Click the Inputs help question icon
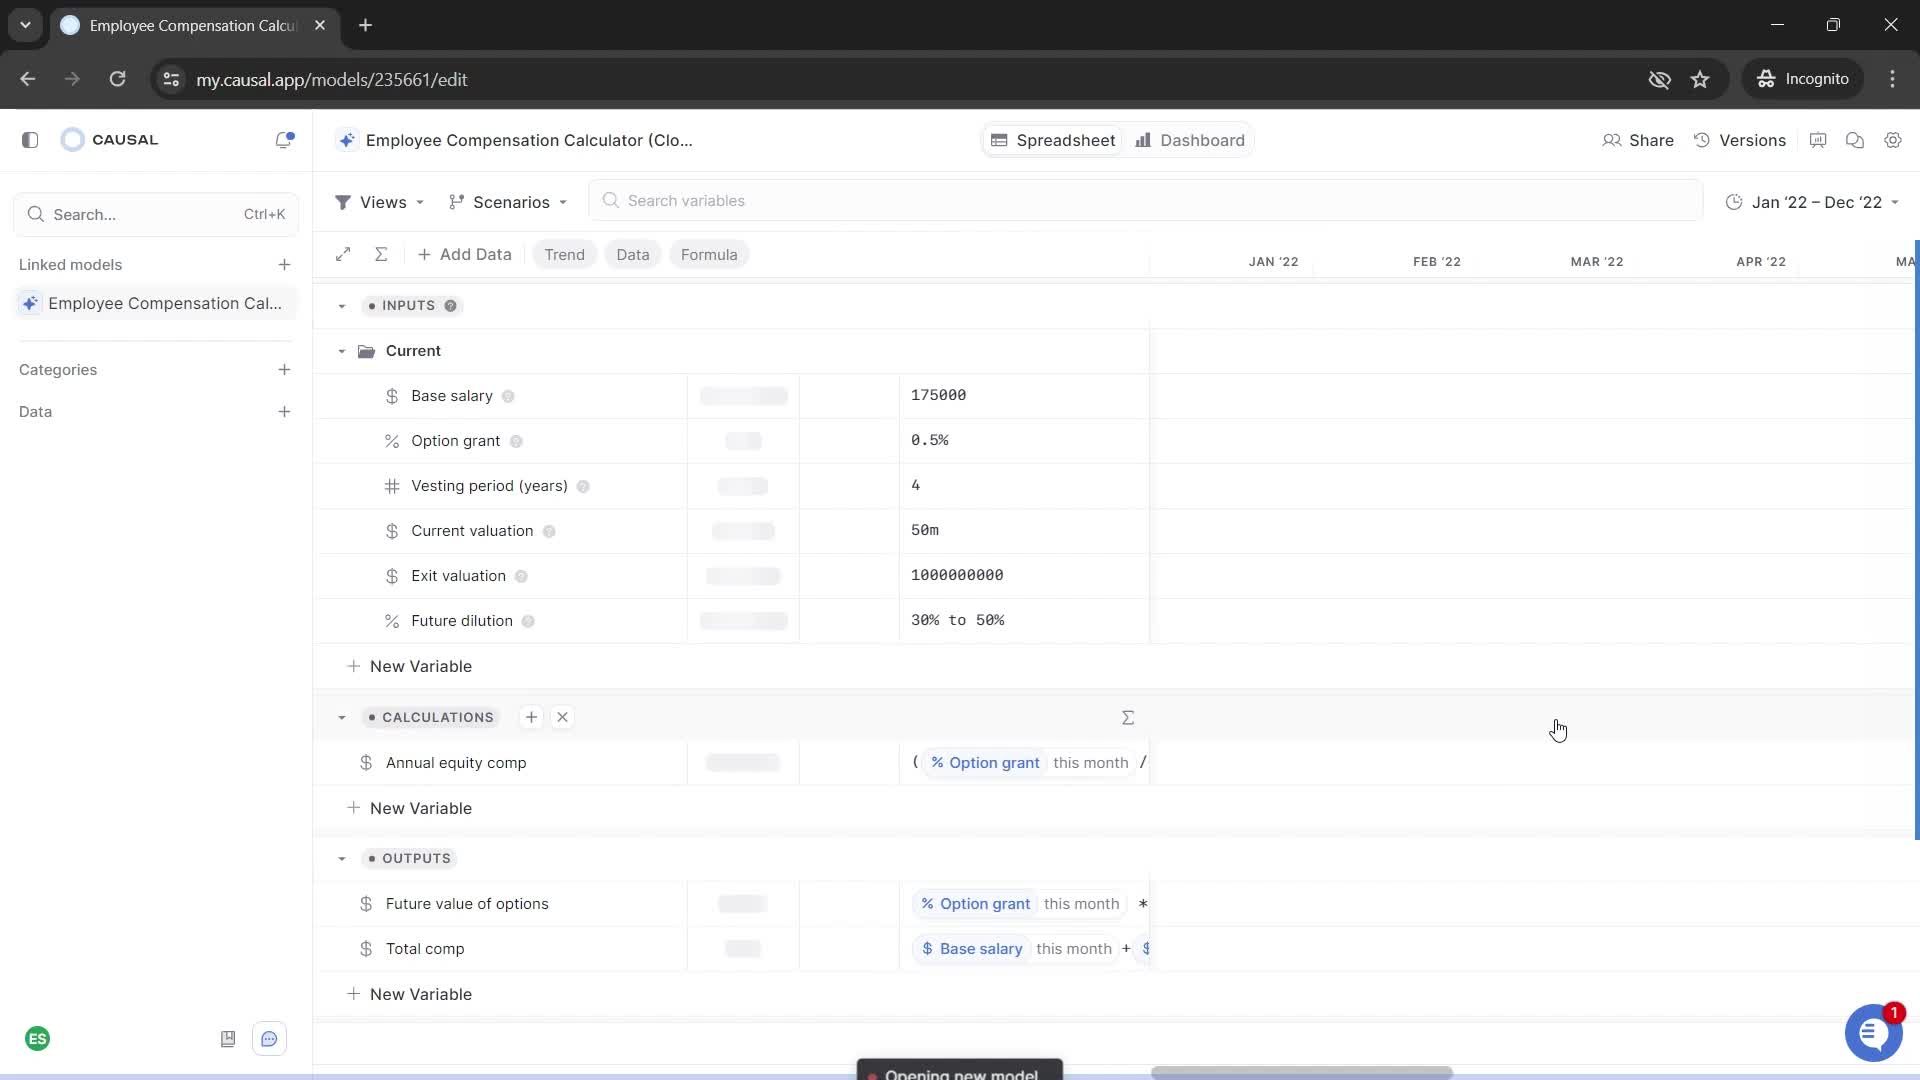This screenshot has height=1080, width=1920. click(x=450, y=306)
